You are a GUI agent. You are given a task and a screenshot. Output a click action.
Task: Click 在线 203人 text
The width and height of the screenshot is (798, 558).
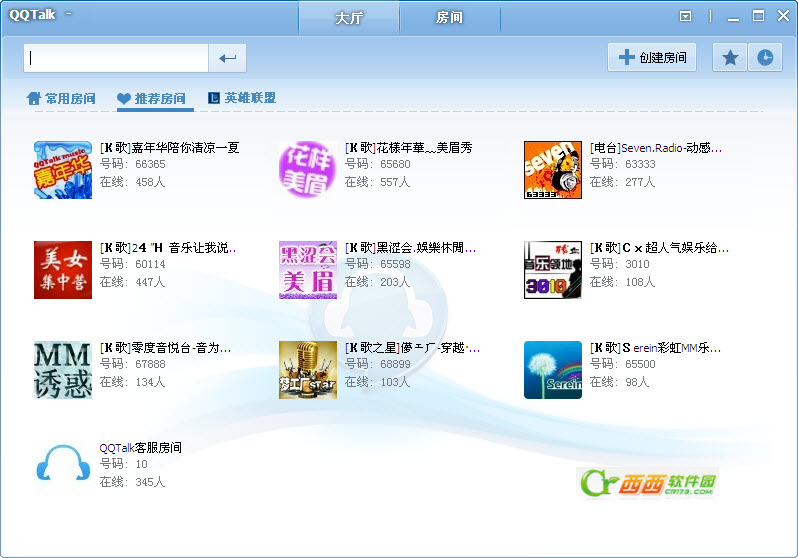coord(377,282)
